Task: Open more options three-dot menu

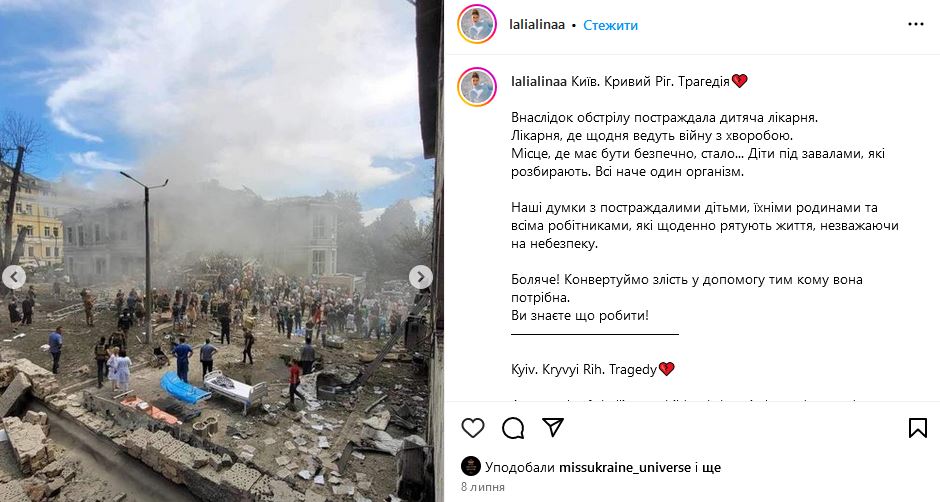Action: (915, 25)
